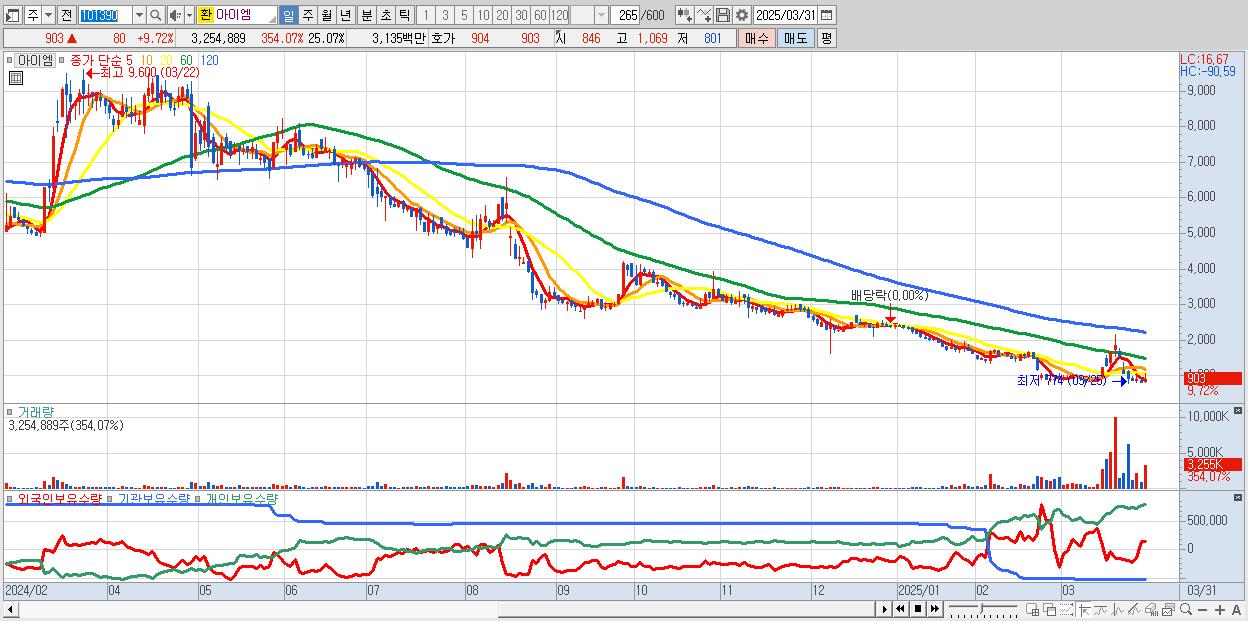Screen dimensions: 1248x621
Task: Open the calendar date picker icon
Action: (x=826, y=15)
